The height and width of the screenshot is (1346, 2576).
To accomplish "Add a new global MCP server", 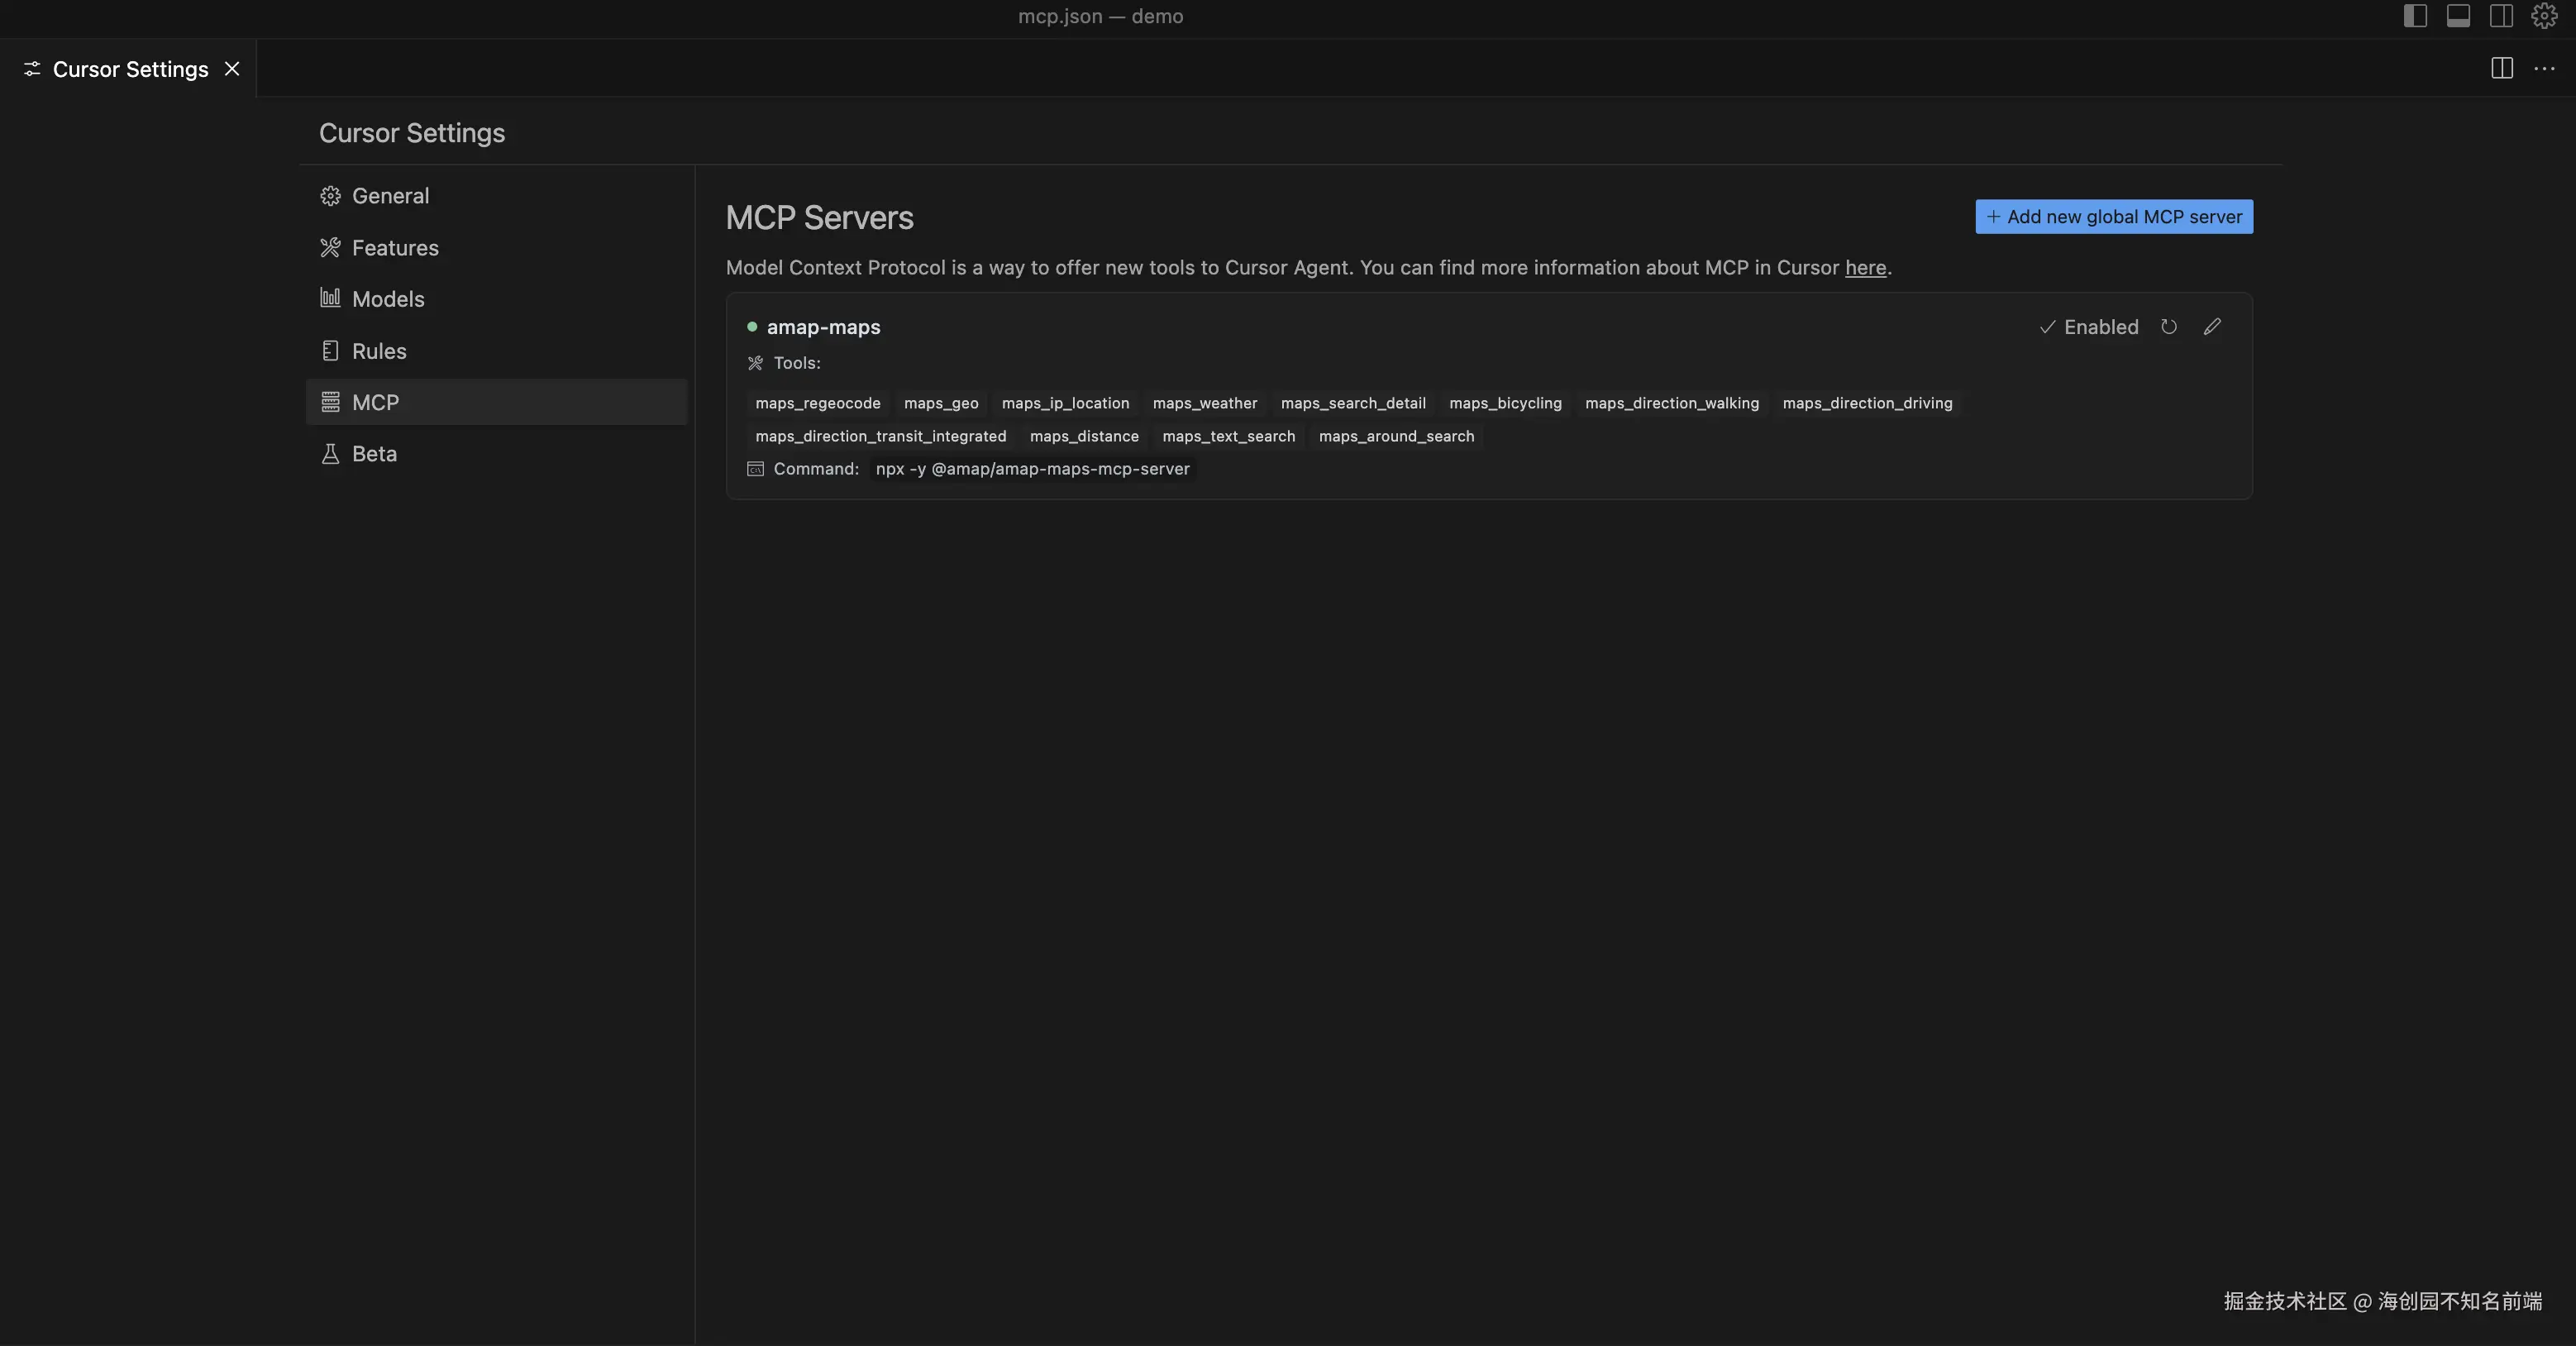I will 2114,217.
